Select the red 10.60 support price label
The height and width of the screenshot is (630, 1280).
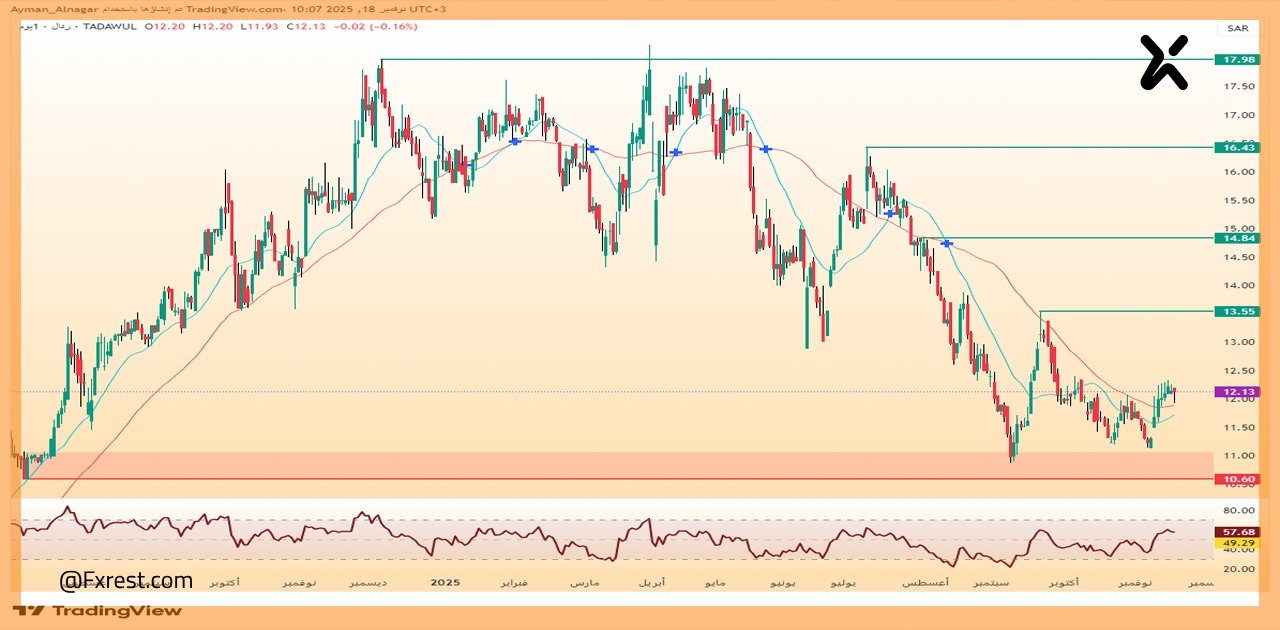point(1235,479)
